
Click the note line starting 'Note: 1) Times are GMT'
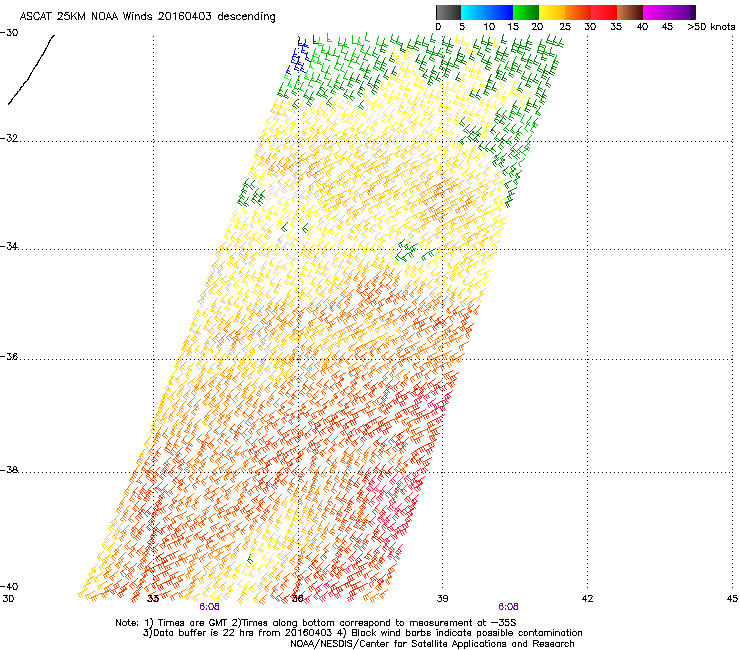click(x=316, y=623)
